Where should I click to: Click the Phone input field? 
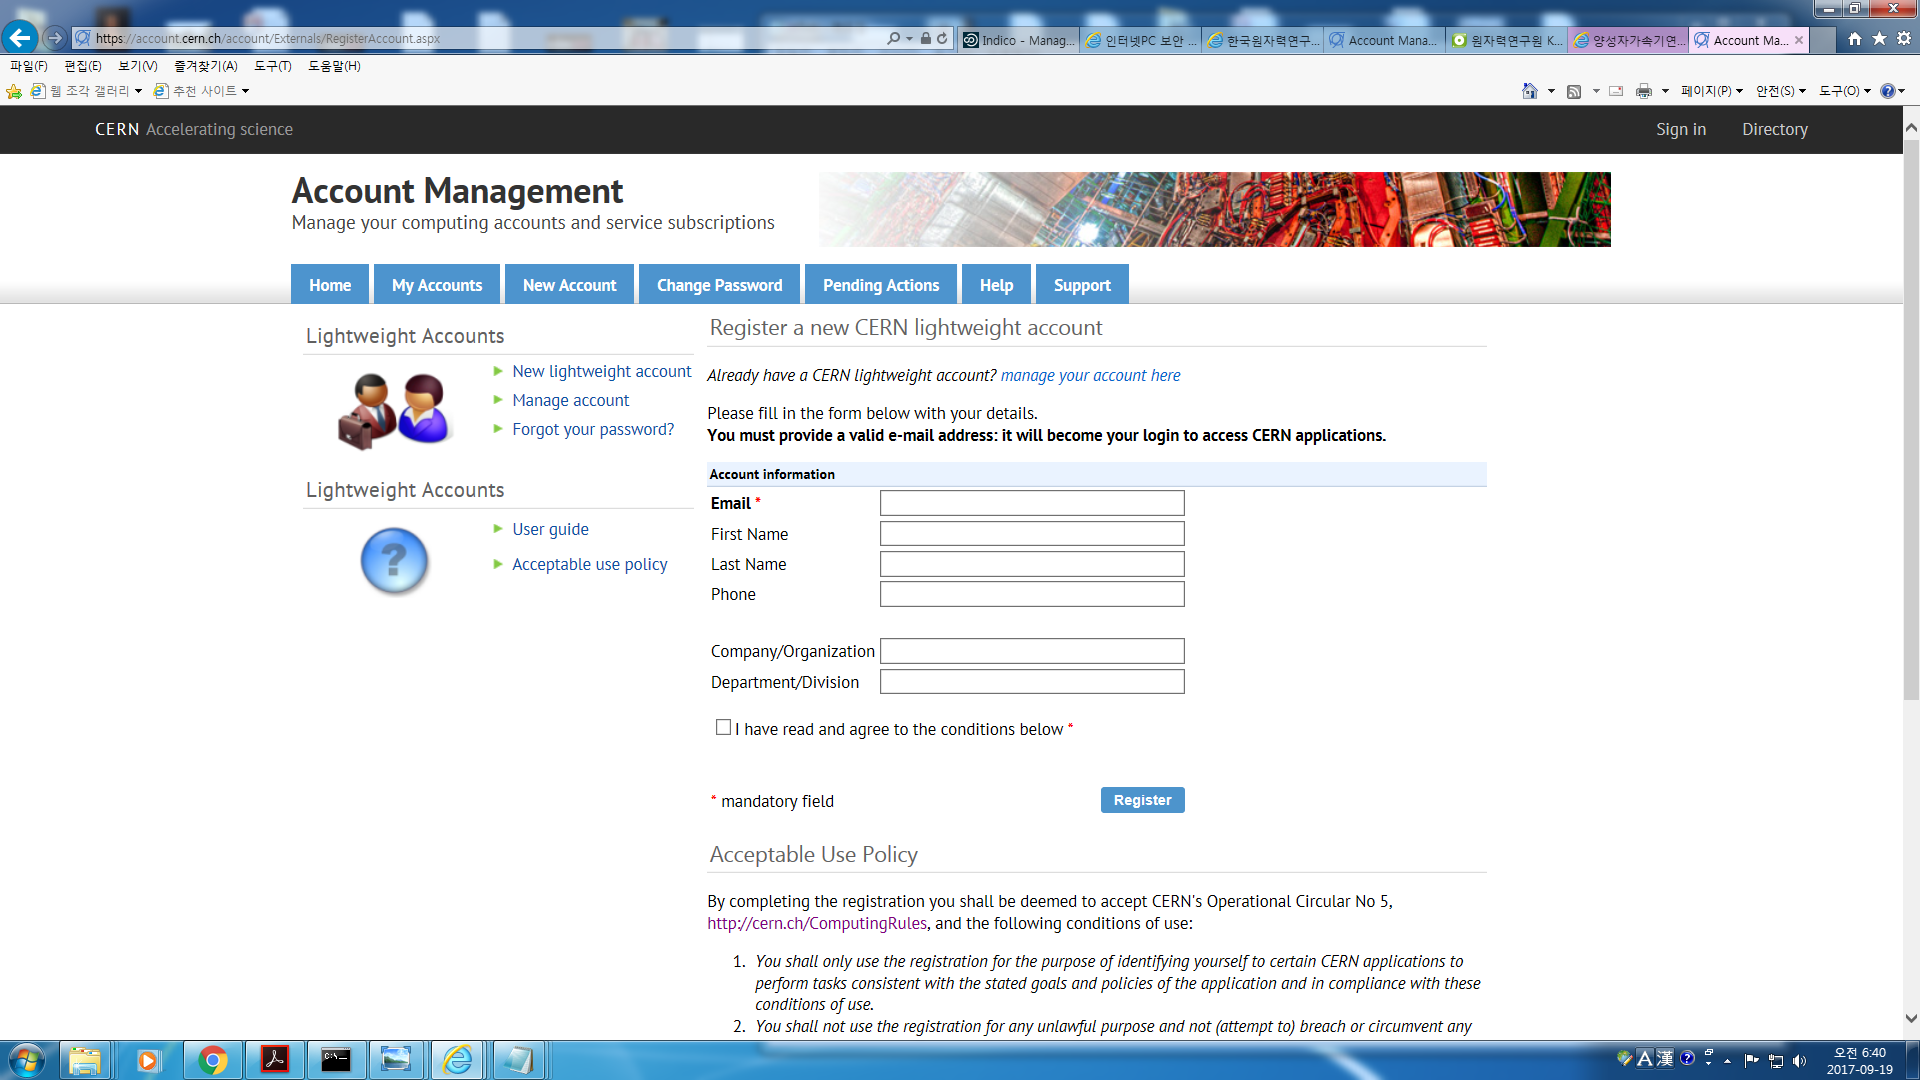pyautogui.click(x=1032, y=594)
